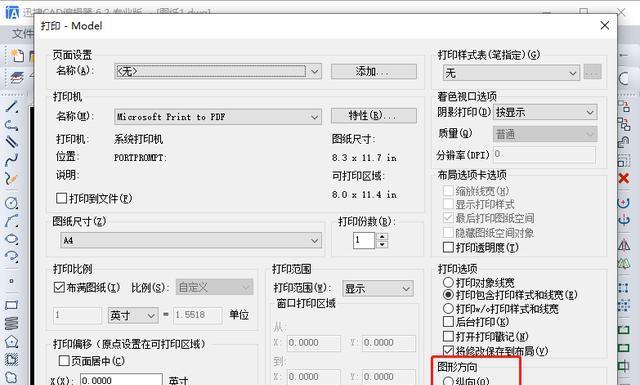Viewport: 640px width, 385px height.
Task: Close the 打印 - Model dialog
Action: click(604, 25)
